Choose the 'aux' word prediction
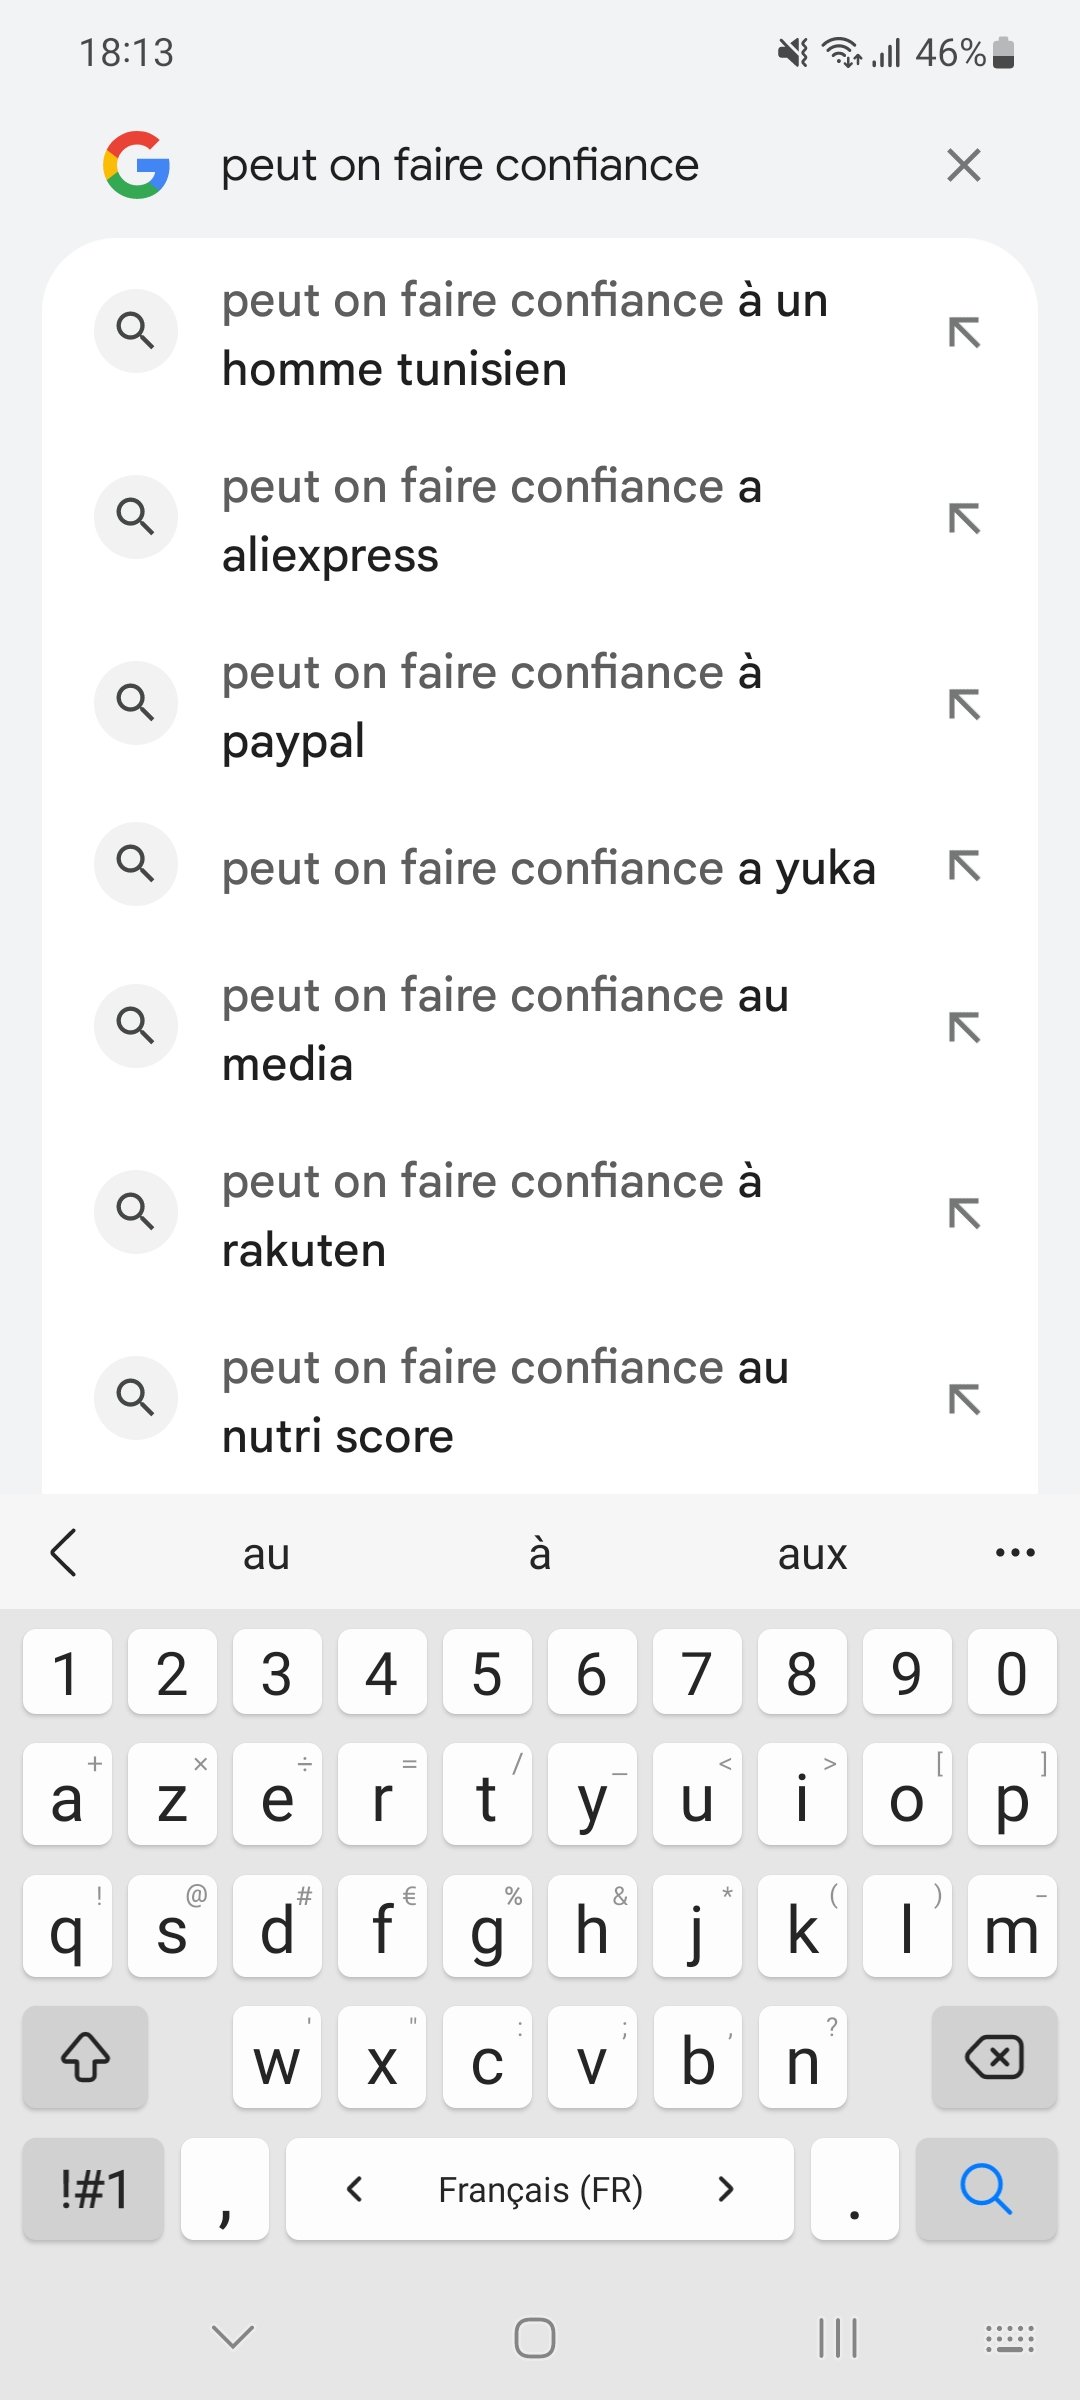1080x2400 pixels. coord(812,1554)
